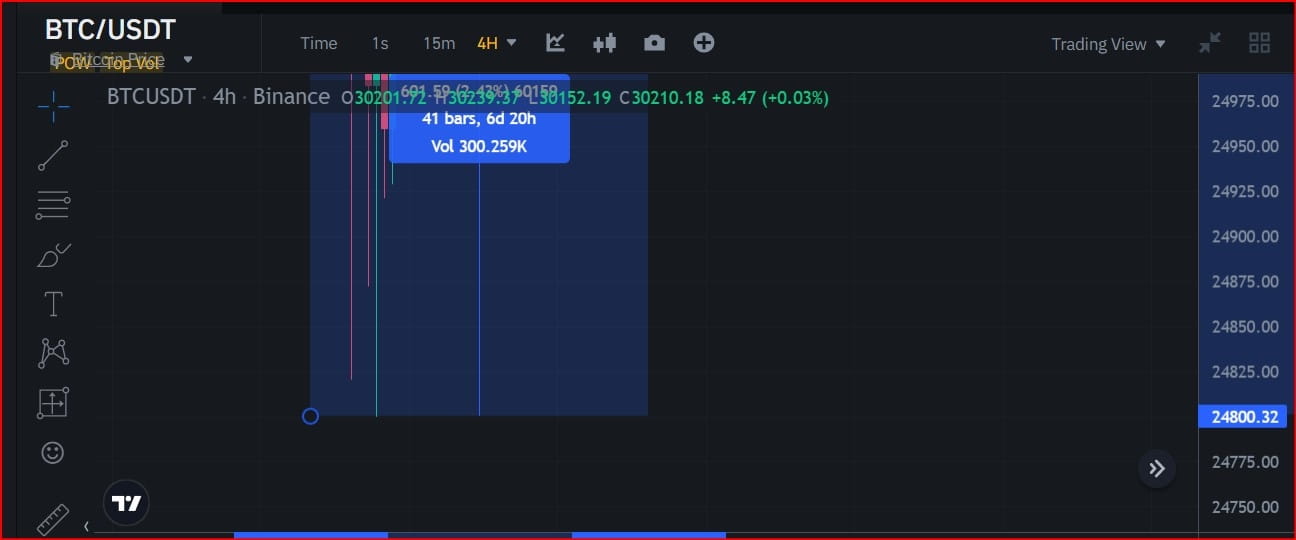This screenshot has height=540, width=1296.
Task: Click the POW tag
Action: tap(70, 63)
